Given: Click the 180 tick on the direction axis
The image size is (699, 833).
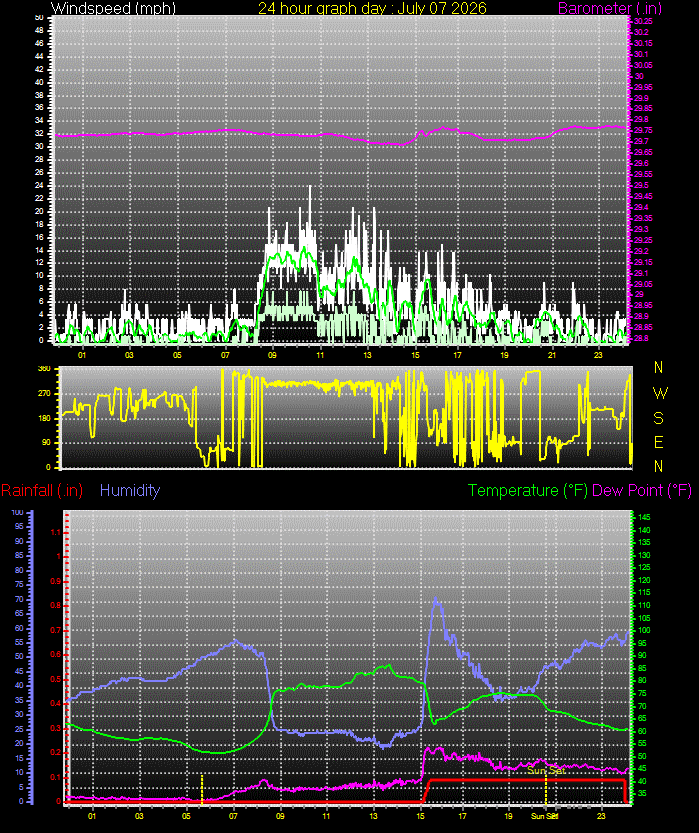Looking at the screenshot, I should coord(44,418).
